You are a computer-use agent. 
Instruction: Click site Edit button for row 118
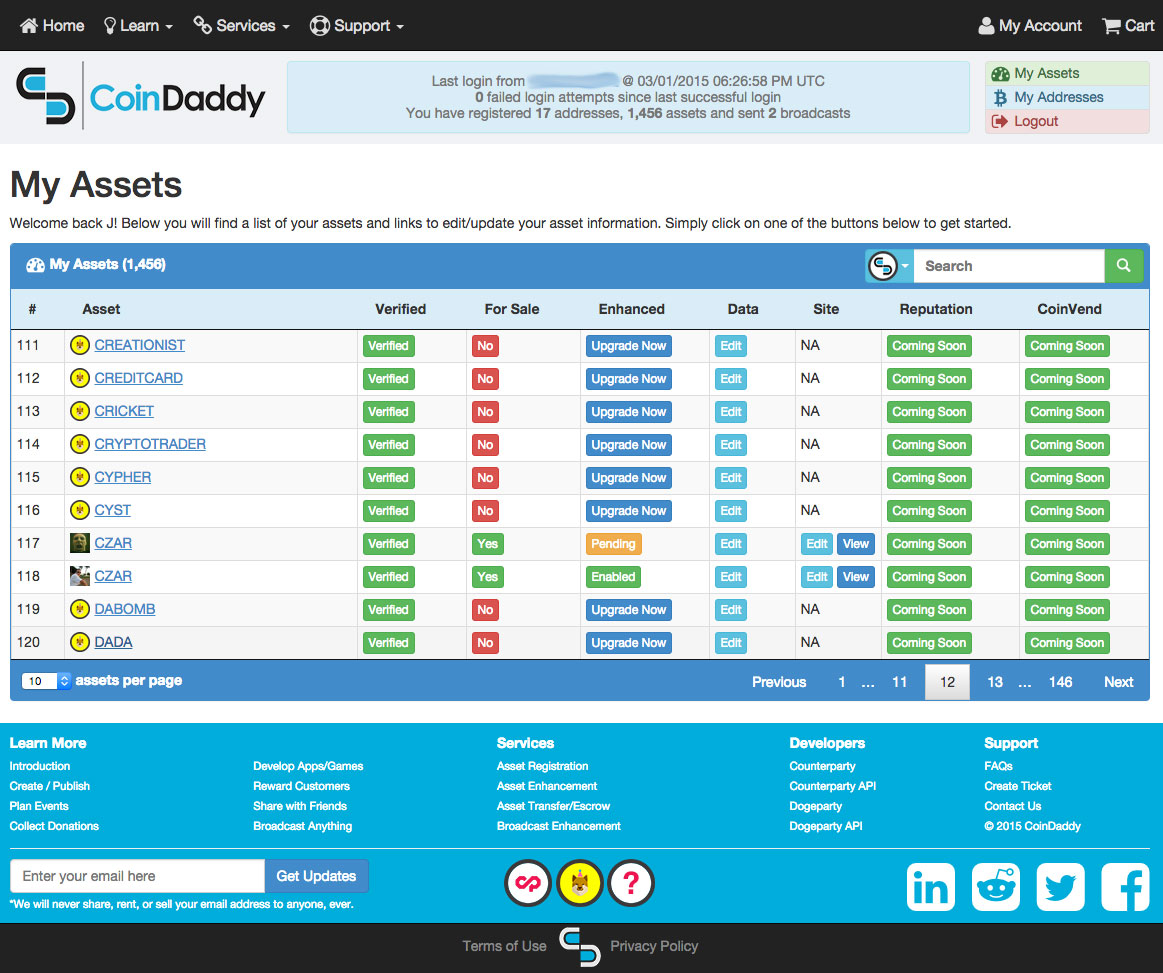pyautogui.click(x=817, y=577)
